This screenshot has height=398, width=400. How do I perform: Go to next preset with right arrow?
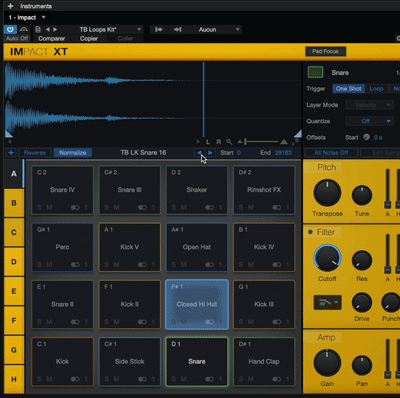tap(55, 30)
